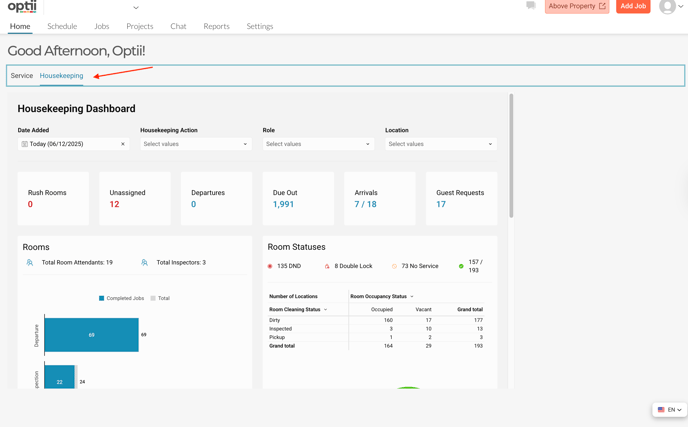Click the Inspection blue bar showing 22
688x427 pixels.
pos(59,377)
